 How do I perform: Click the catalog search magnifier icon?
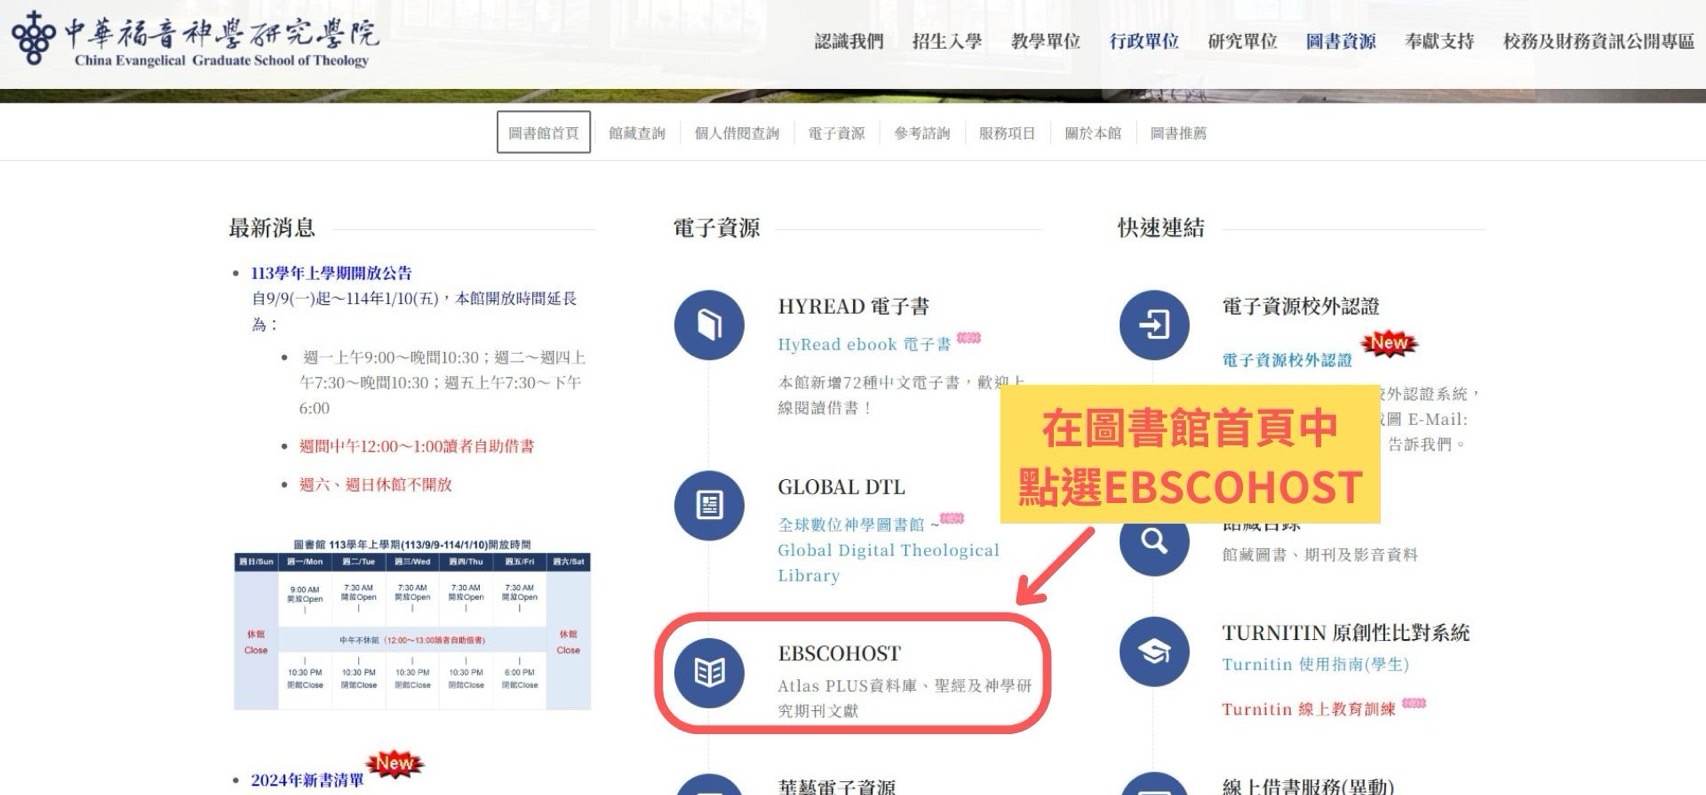(1154, 541)
